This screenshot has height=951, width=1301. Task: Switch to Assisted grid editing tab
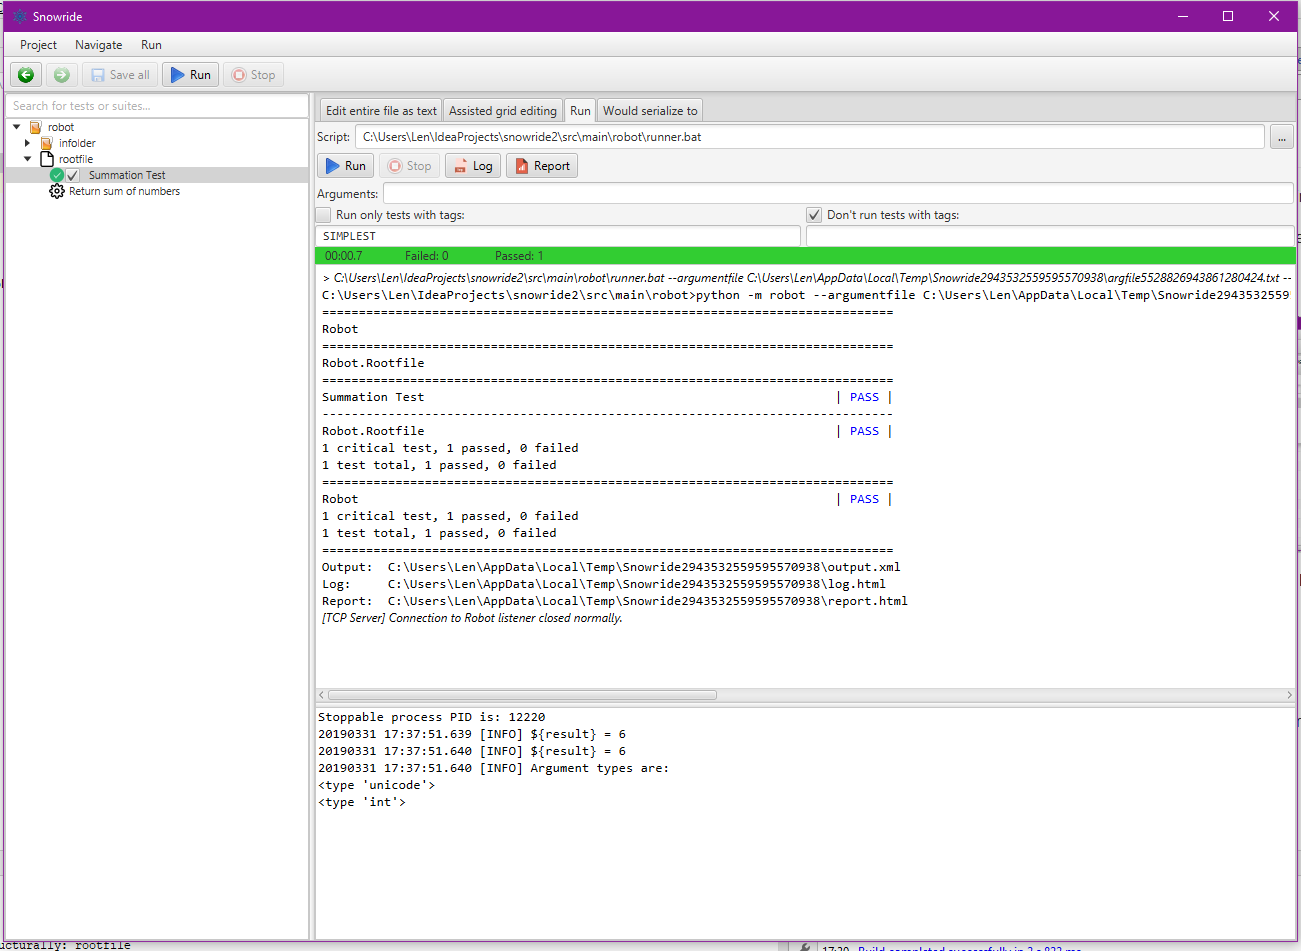tap(503, 111)
